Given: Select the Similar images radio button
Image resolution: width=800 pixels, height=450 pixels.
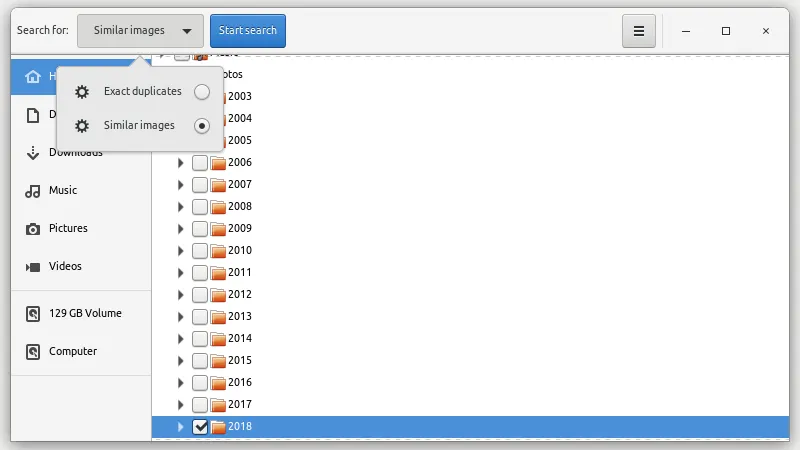Looking at the screenshot, I should [202, 126].
